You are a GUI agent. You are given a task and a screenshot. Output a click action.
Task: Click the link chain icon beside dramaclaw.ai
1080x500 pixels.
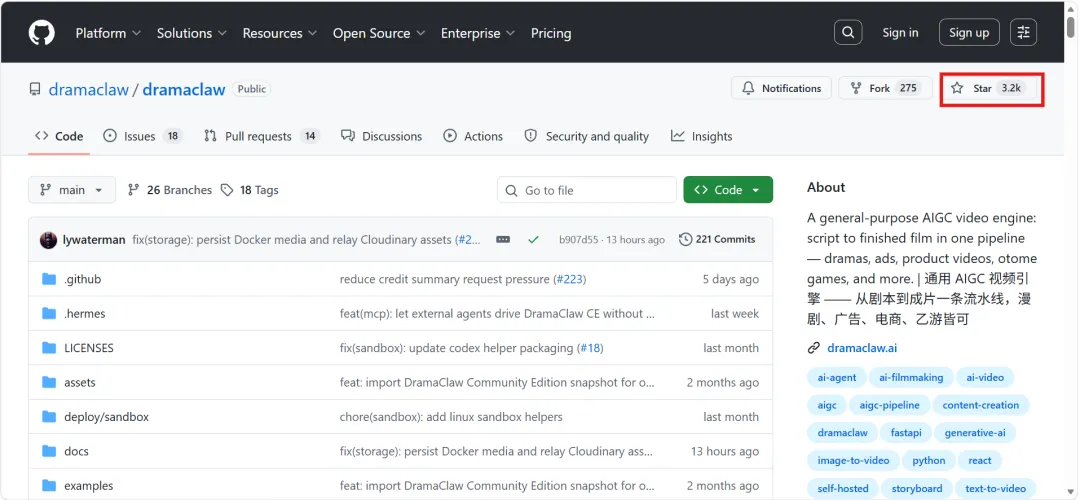coord(813,348)
